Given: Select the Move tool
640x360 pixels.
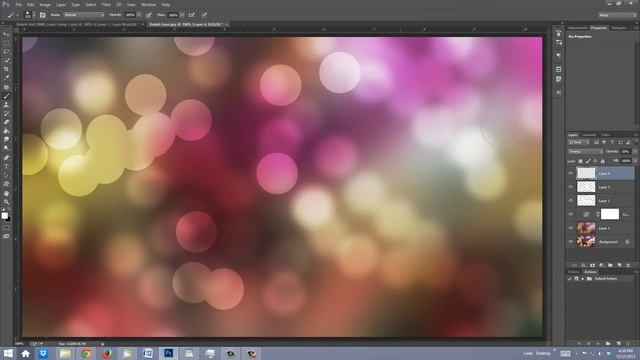Looking at the screenshot, I should point(6,34).
